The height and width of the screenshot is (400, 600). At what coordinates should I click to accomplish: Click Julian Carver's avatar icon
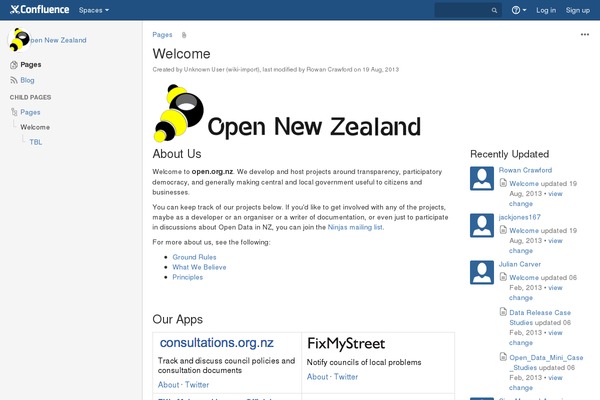(x=482, y=273)
